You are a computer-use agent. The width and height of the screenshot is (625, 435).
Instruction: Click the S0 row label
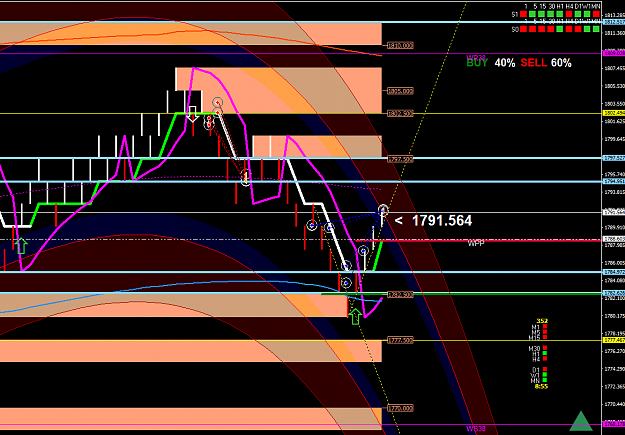click(x=515, y=29)
